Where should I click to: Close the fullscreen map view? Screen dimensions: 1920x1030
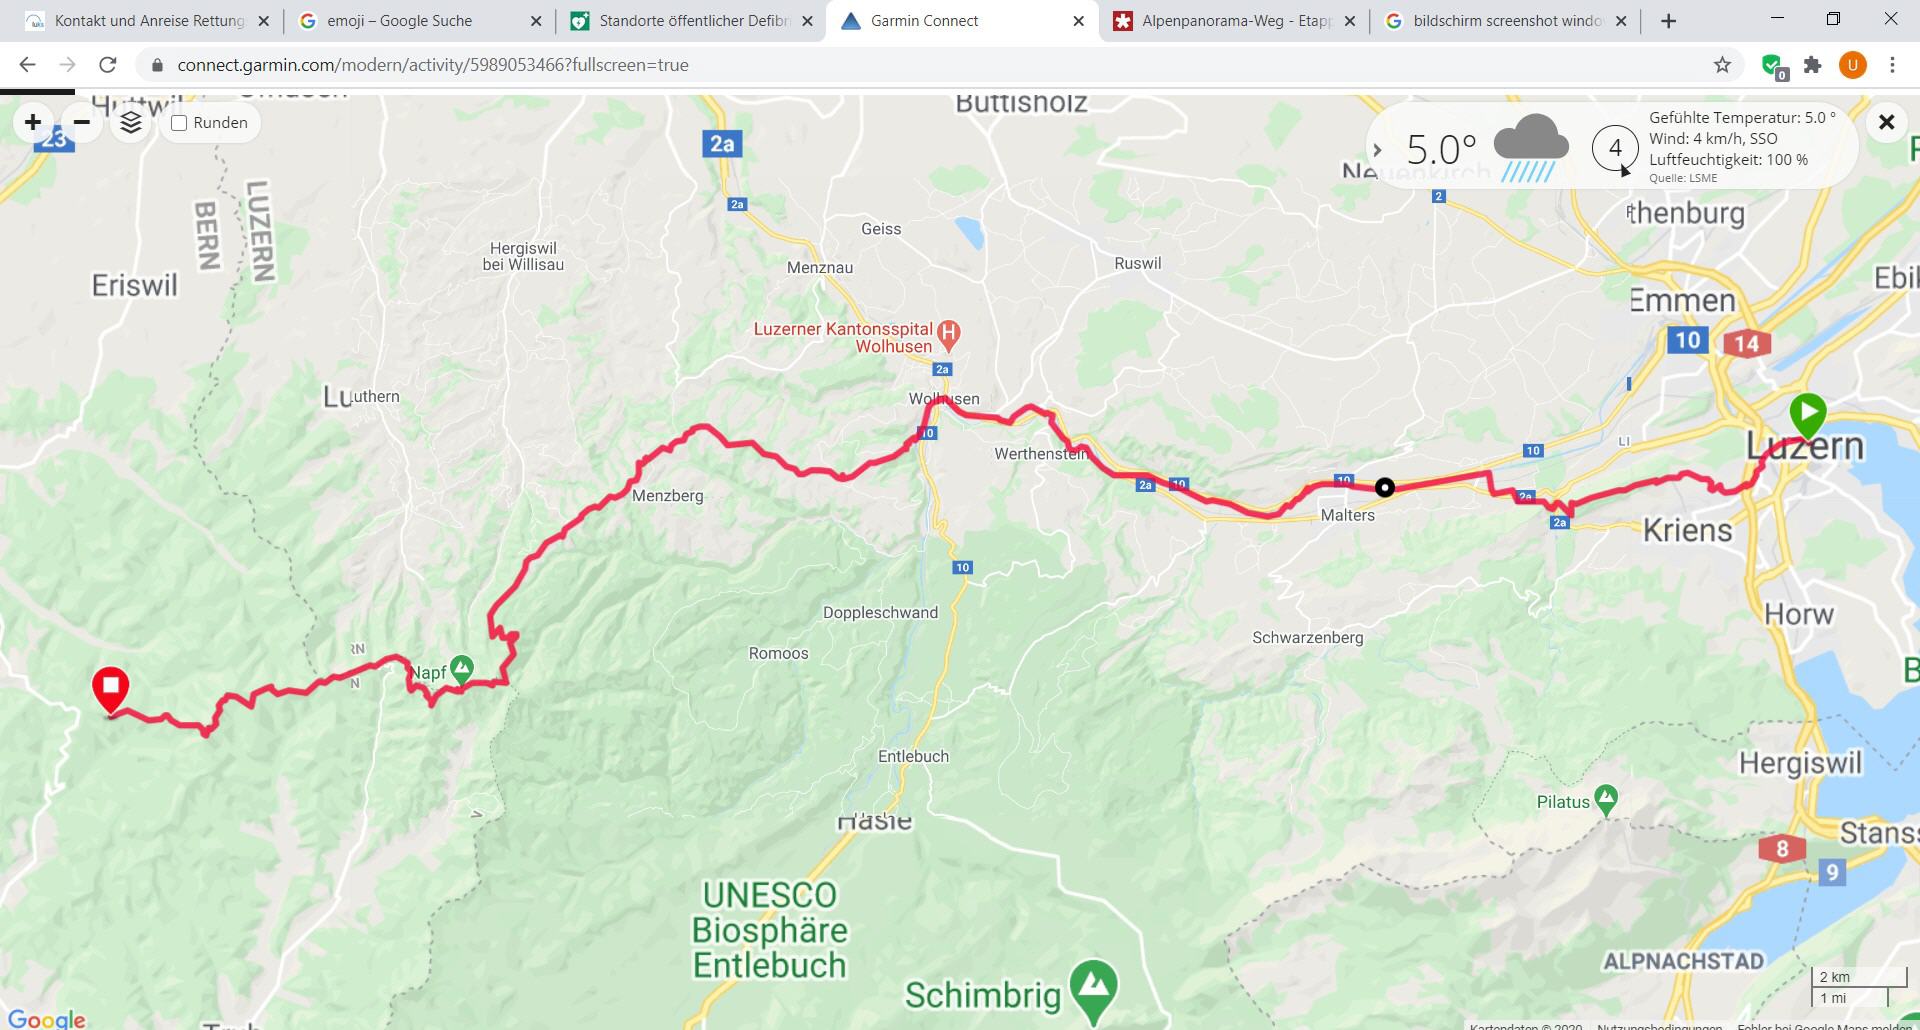pos(1886,122)
